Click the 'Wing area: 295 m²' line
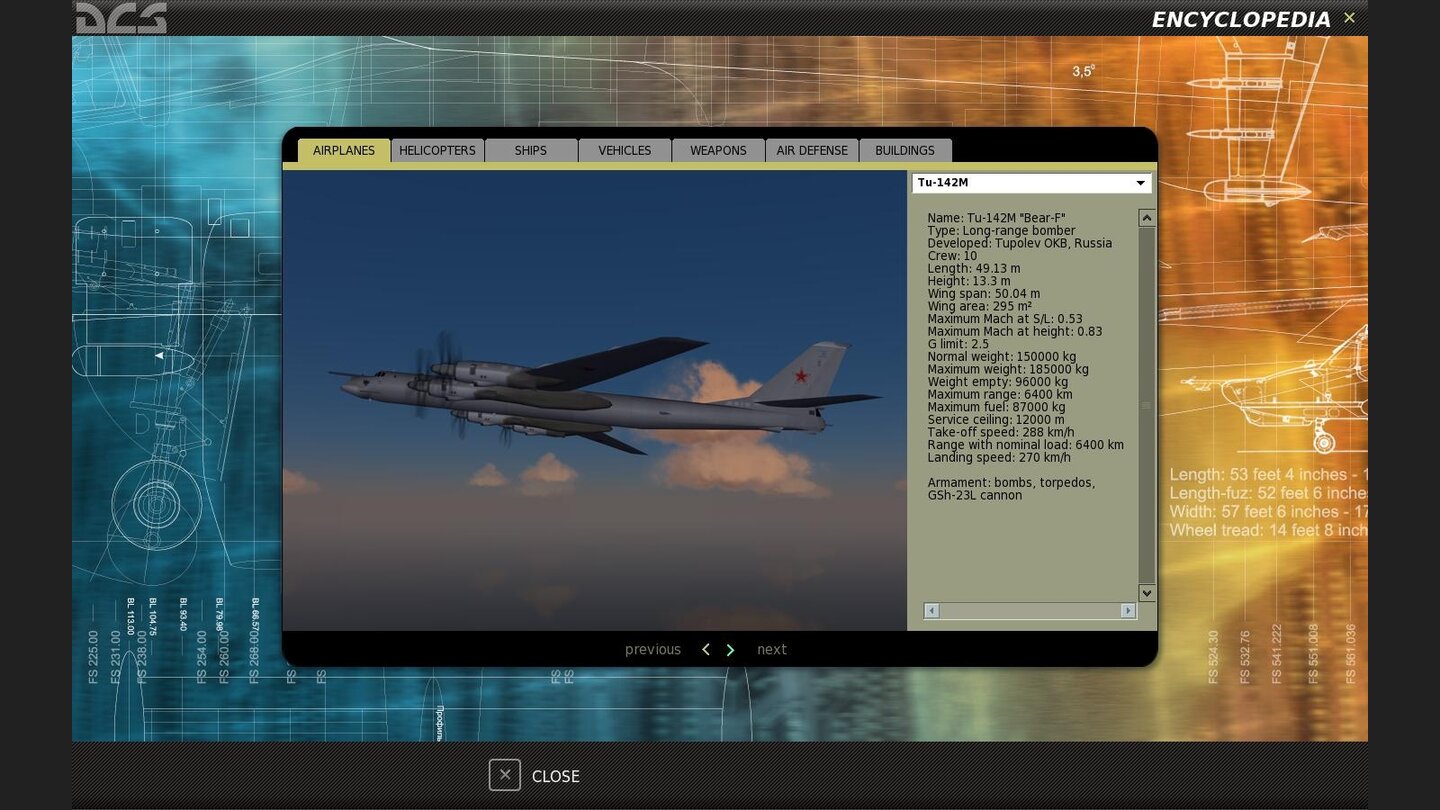This screenshot has width=1440, height=810. [x=979, y=306]
